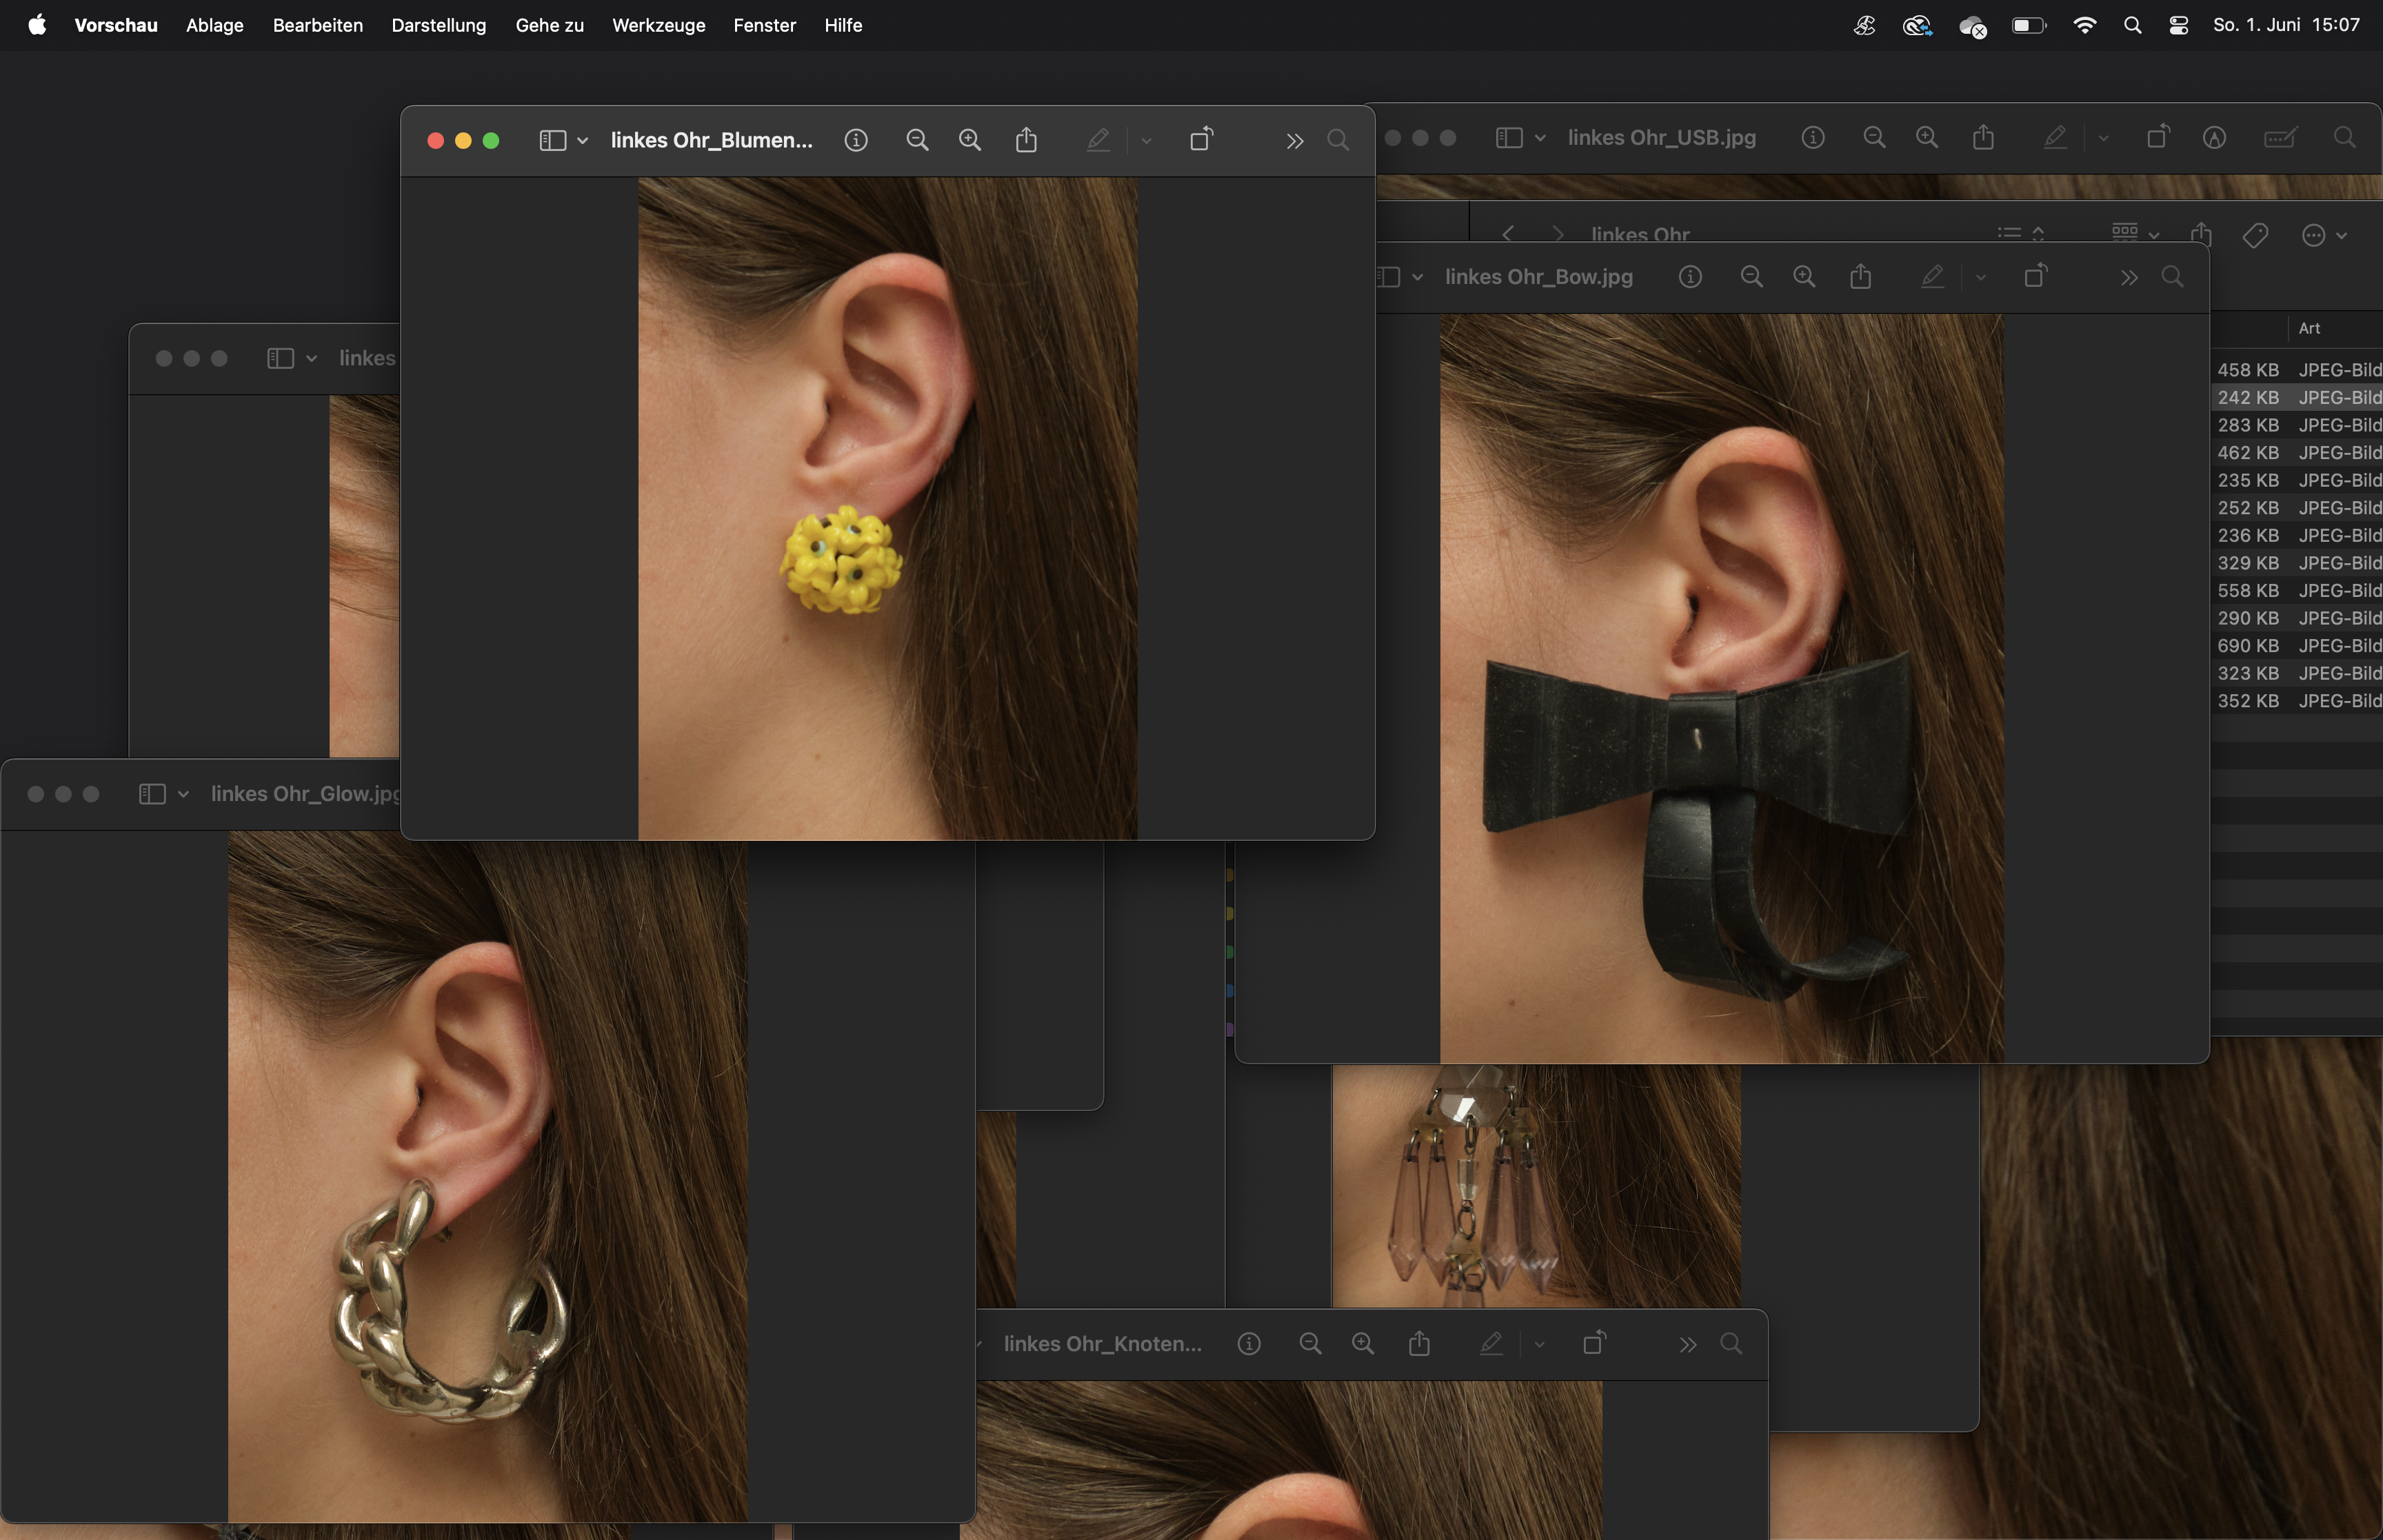Open the Werkzeuge menu
The width and height of the screenshot is (2383, 1540).
tap(658, 26)
